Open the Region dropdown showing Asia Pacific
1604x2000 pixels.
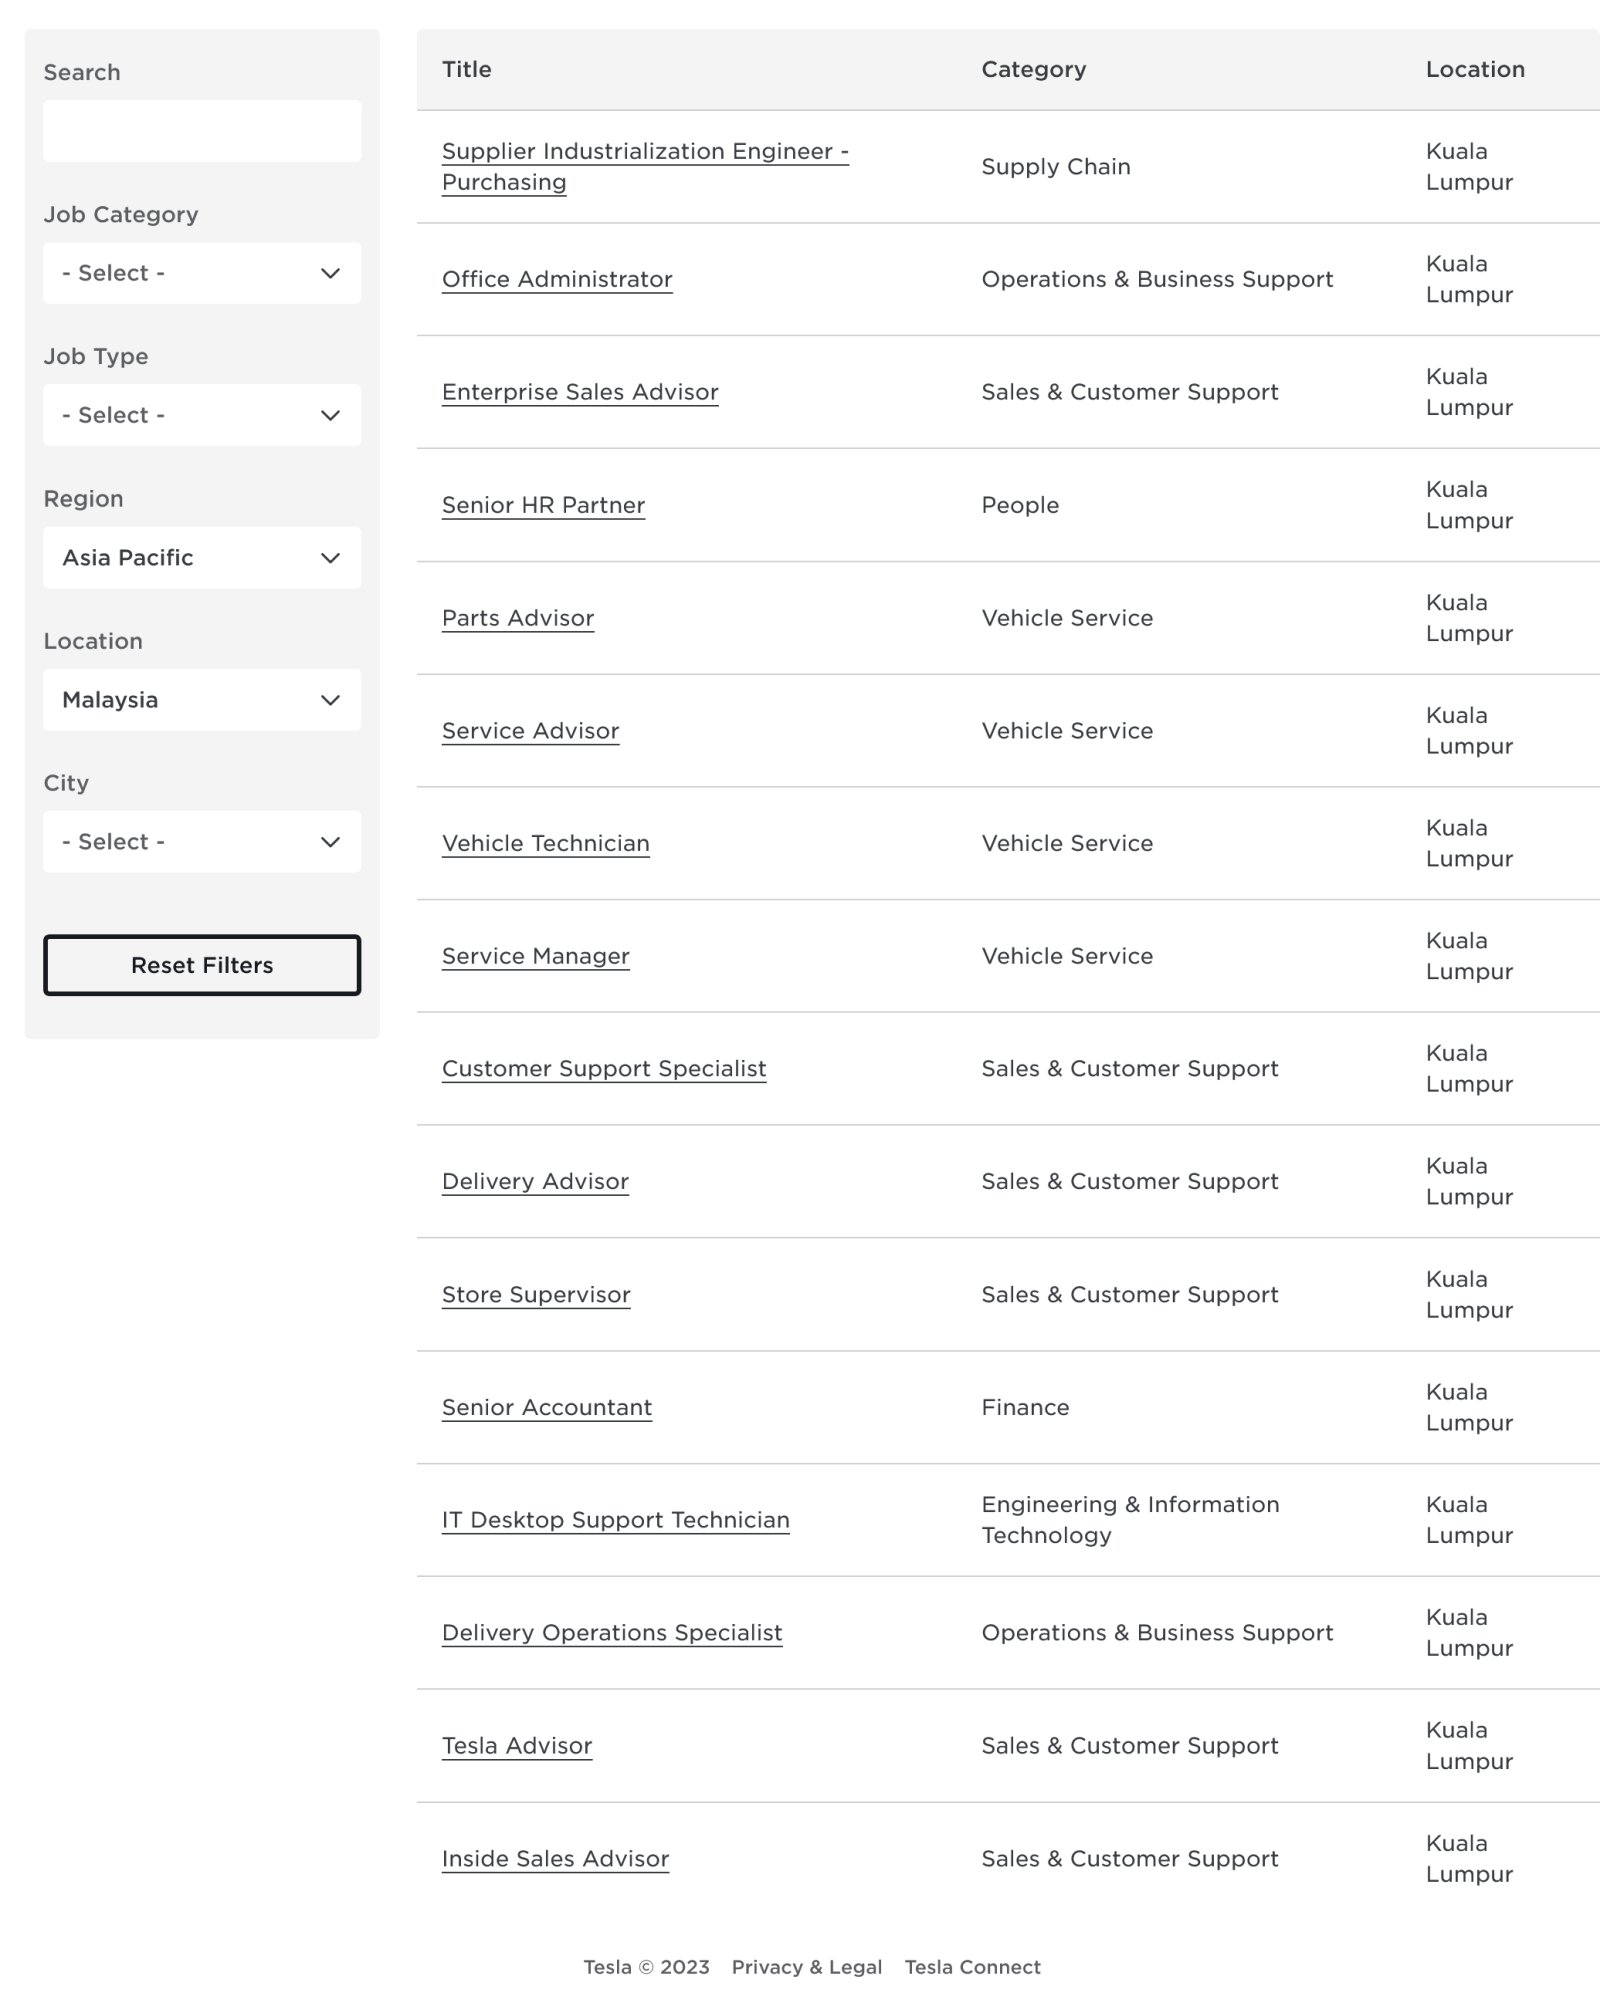point(202,558)
